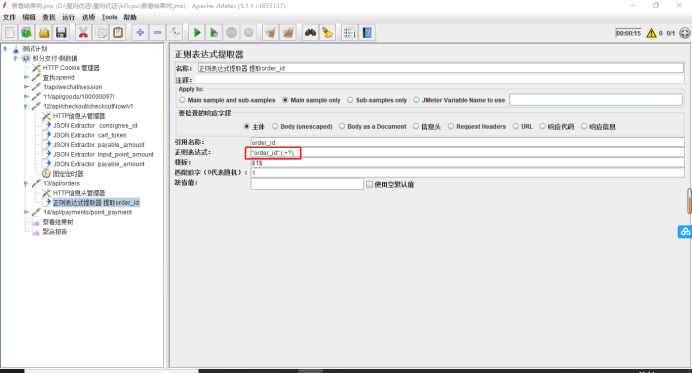Reset search with brush icon
This screenshot has height=373, width=692.
pos(327,33)
